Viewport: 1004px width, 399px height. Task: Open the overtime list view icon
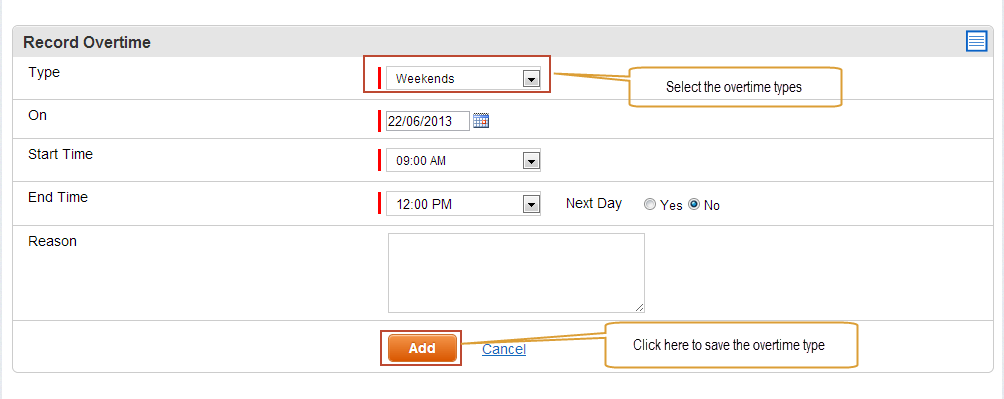tap(976, 42)
